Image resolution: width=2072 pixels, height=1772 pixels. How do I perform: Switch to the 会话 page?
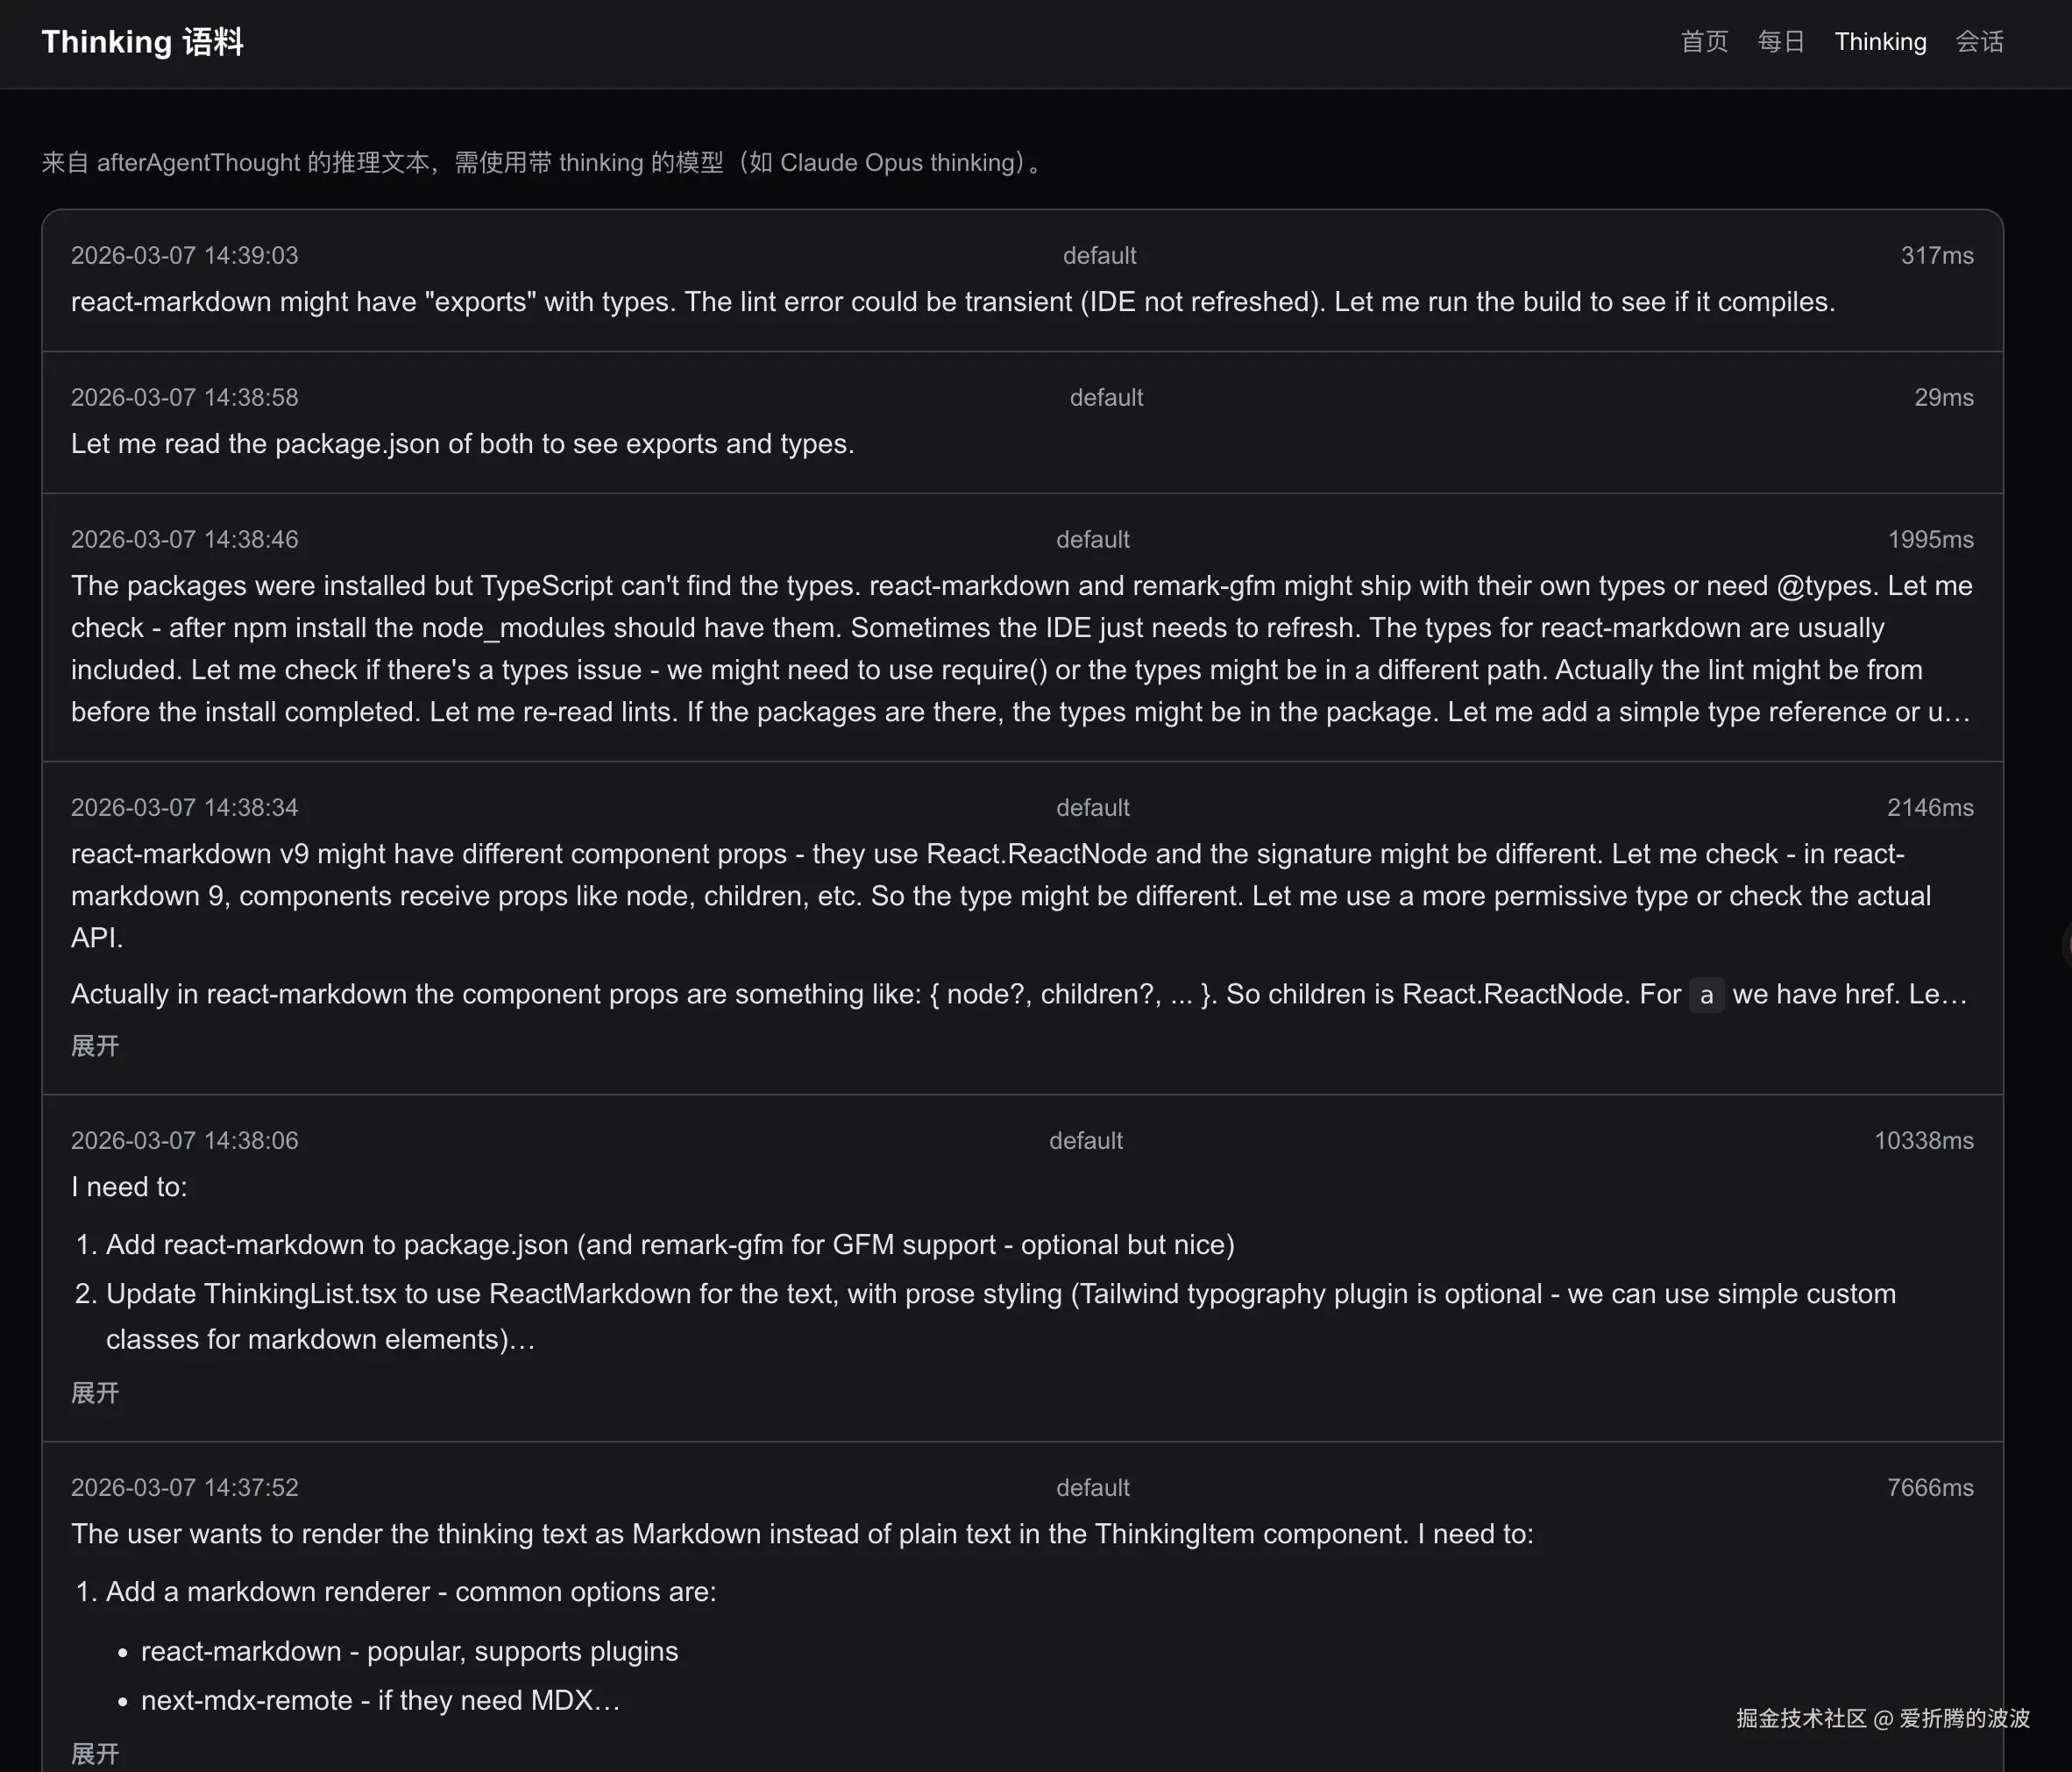[x=1979, y=42]
